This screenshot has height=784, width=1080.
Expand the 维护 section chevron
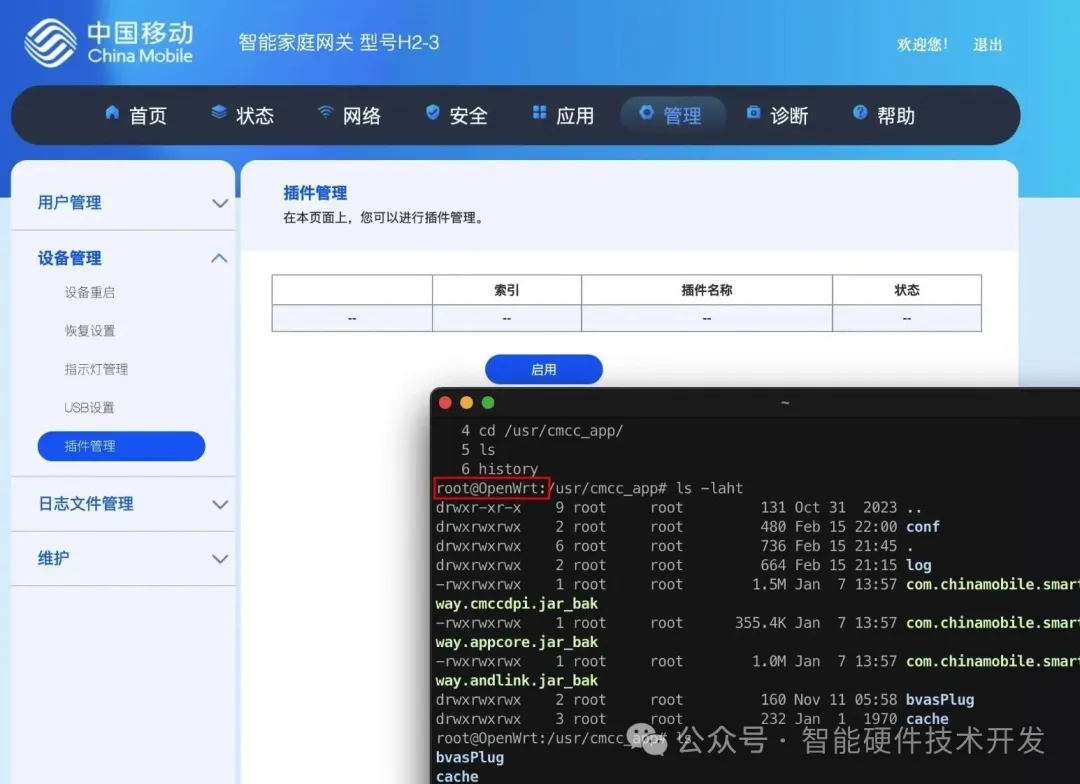(x=220, y=559)
